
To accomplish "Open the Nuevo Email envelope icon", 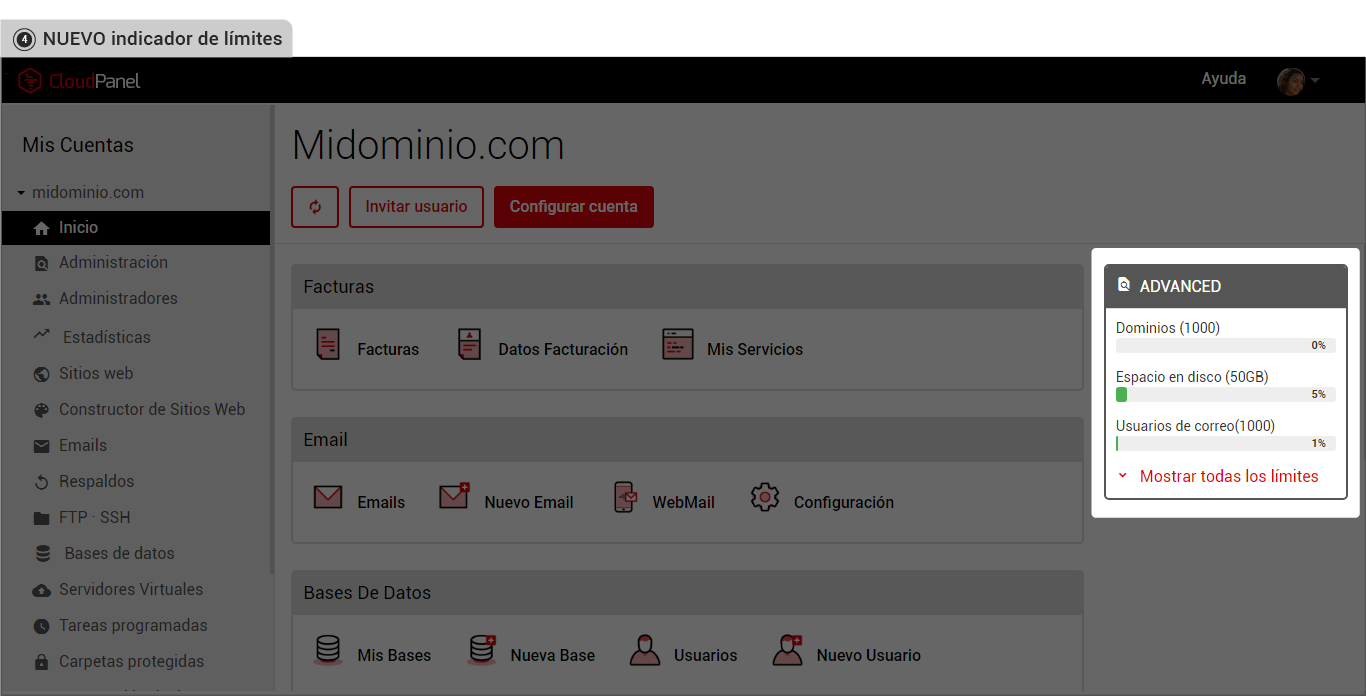I will point(454,496).
